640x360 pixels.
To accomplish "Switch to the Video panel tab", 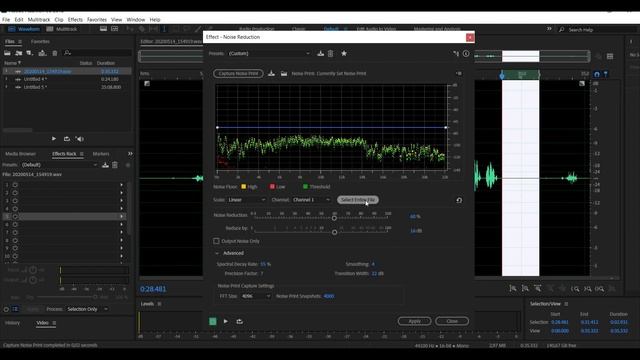I will point(42,323).
